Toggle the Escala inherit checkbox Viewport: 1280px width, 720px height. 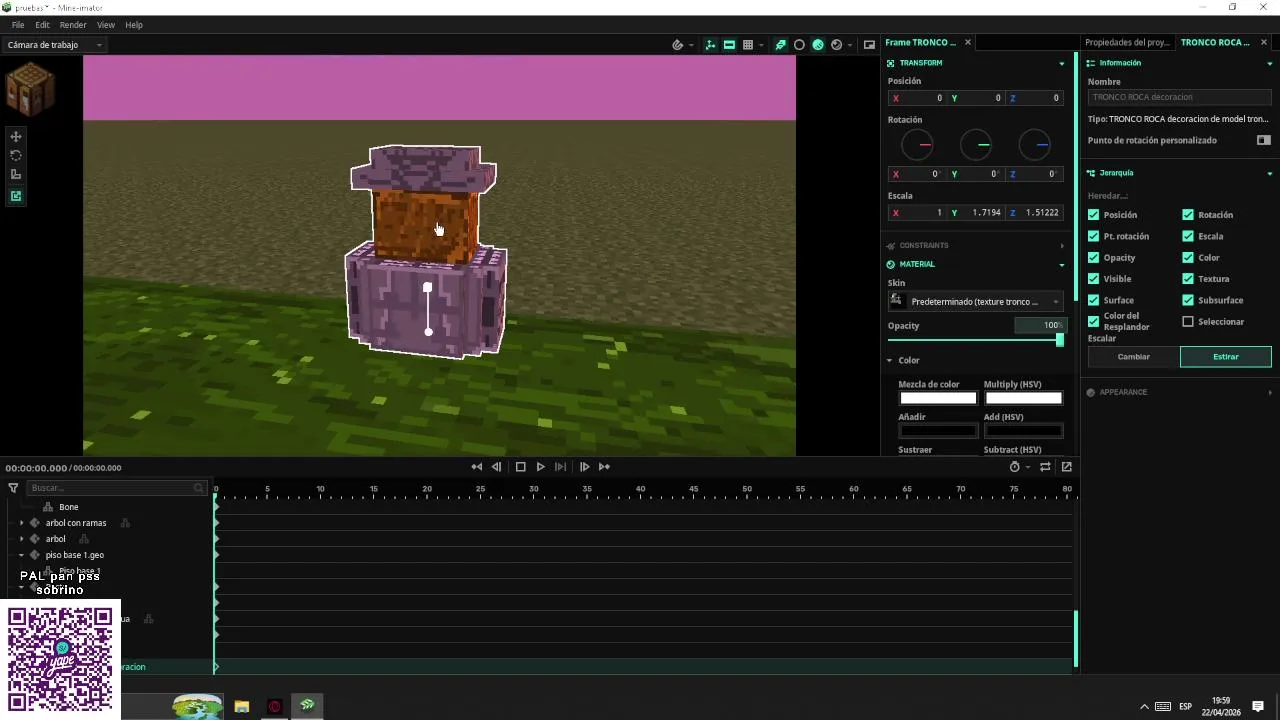tap(1188, 236)
